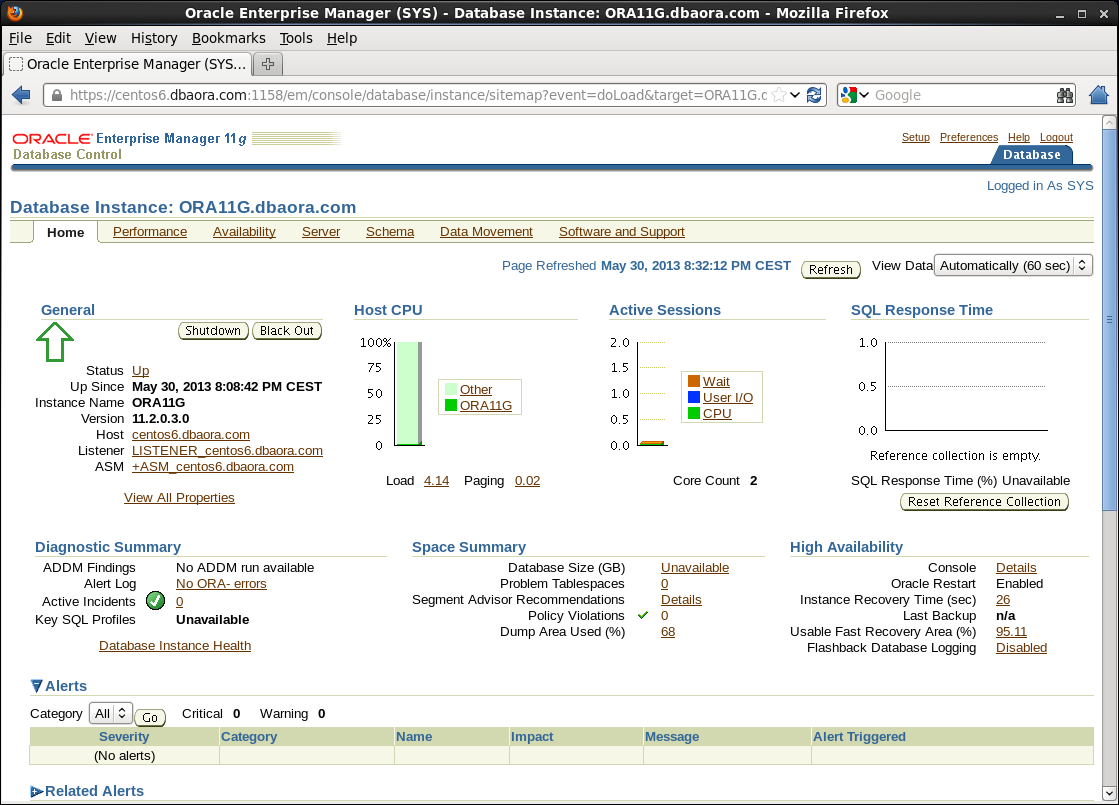Switch to the Availability tab
The width and height of the screenshot is (1119, 805).
pos(244,231)
